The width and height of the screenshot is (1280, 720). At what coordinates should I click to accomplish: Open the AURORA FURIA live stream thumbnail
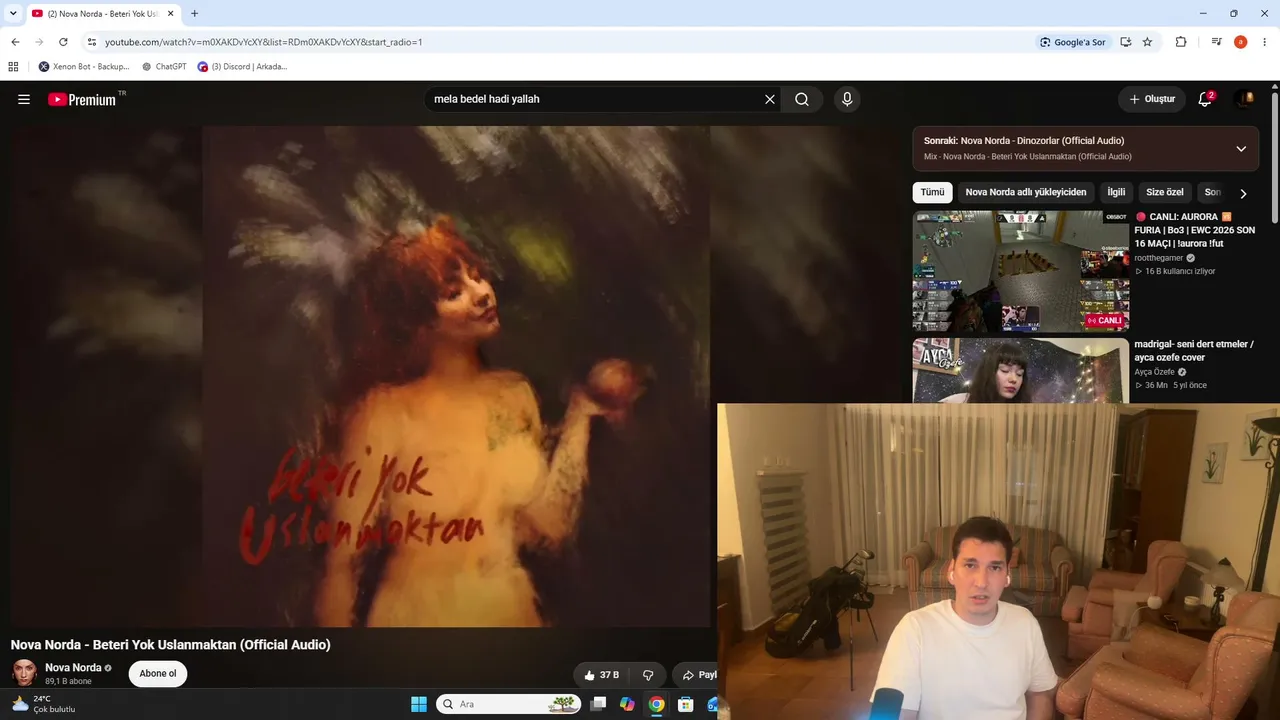[1021, 271]
